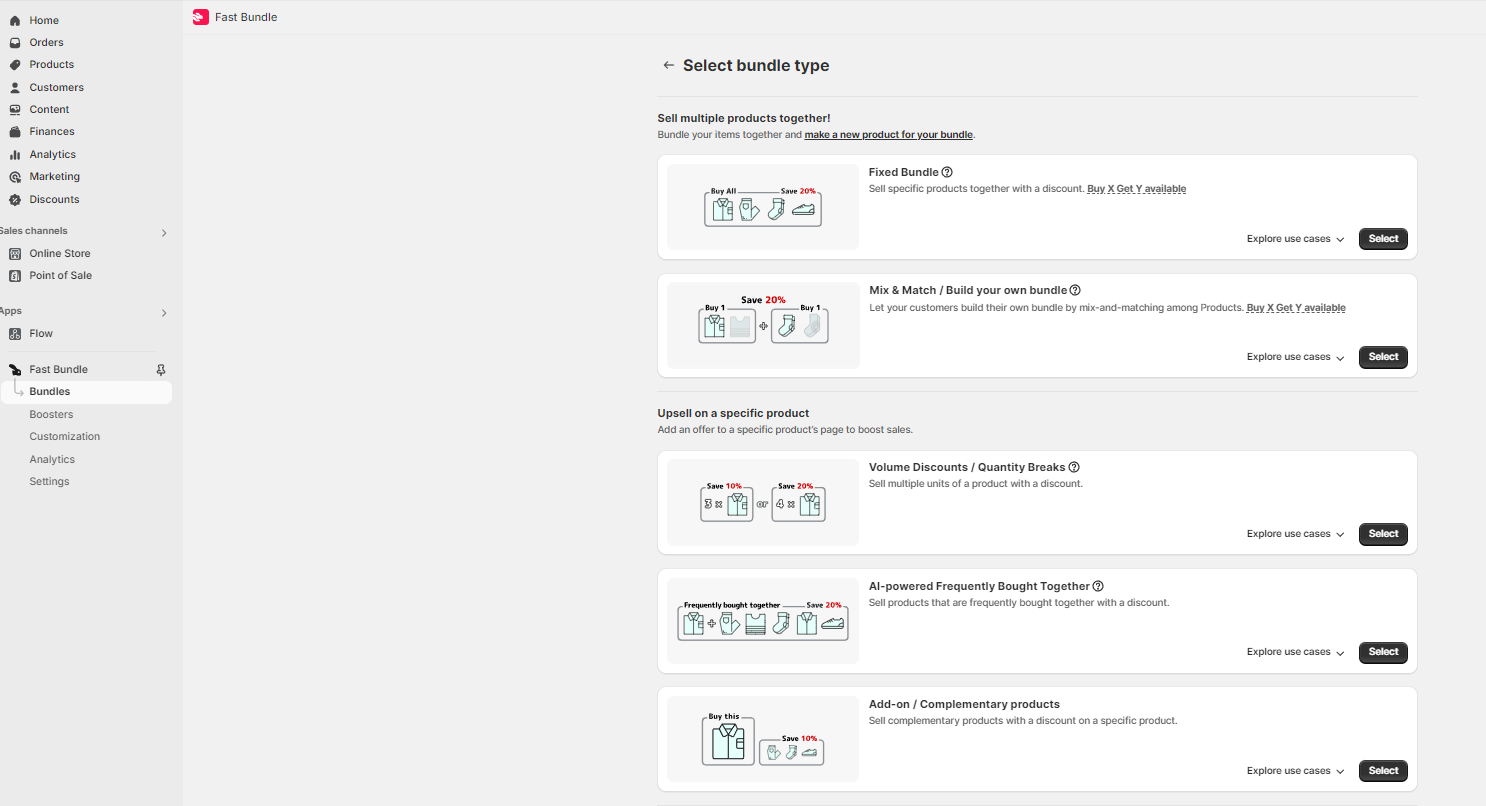Expand Explore use cases for Add-on products

point(1295,771)
